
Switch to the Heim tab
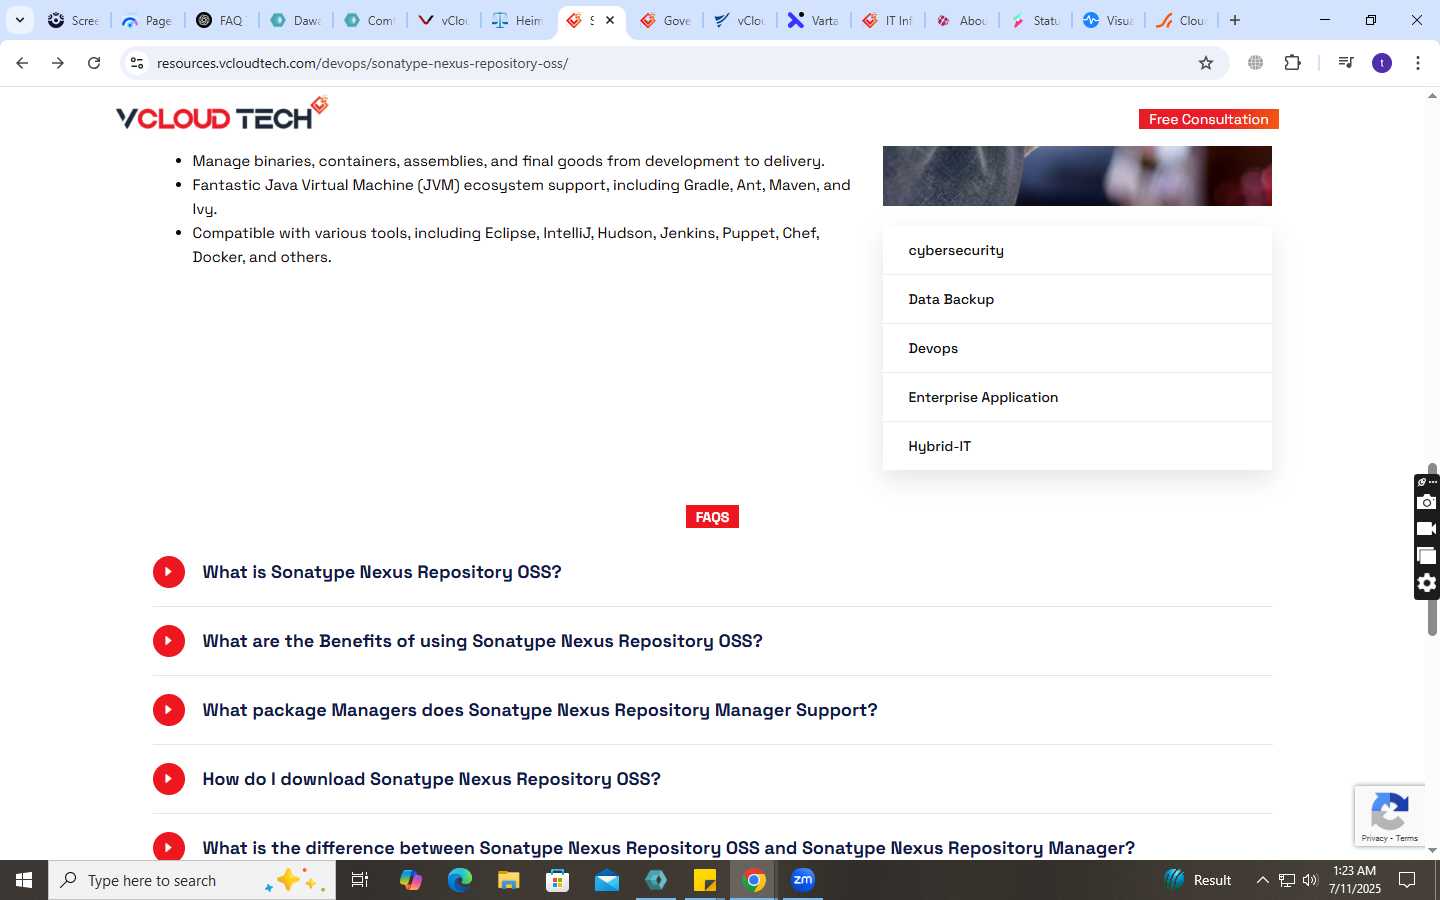point(518,20)
